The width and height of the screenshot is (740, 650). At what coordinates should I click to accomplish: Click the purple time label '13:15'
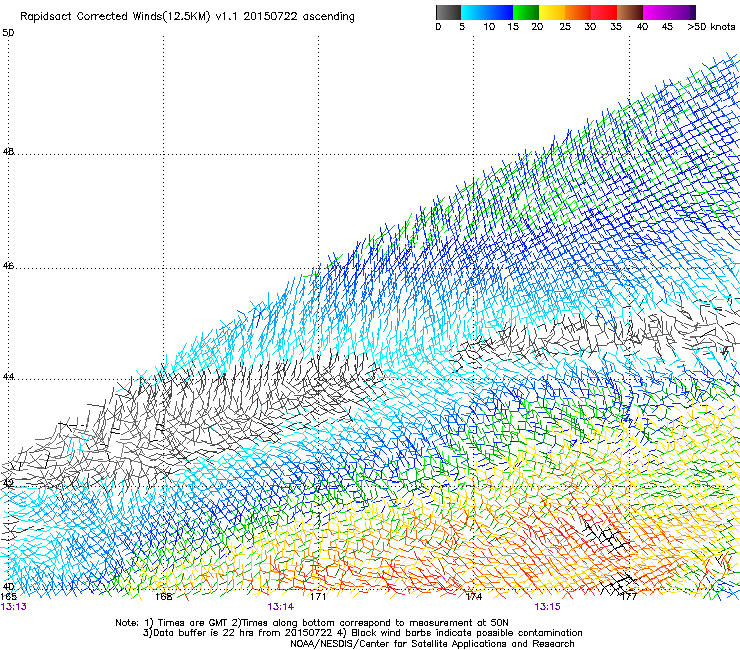pyautogui.click(x=547, y=607)
